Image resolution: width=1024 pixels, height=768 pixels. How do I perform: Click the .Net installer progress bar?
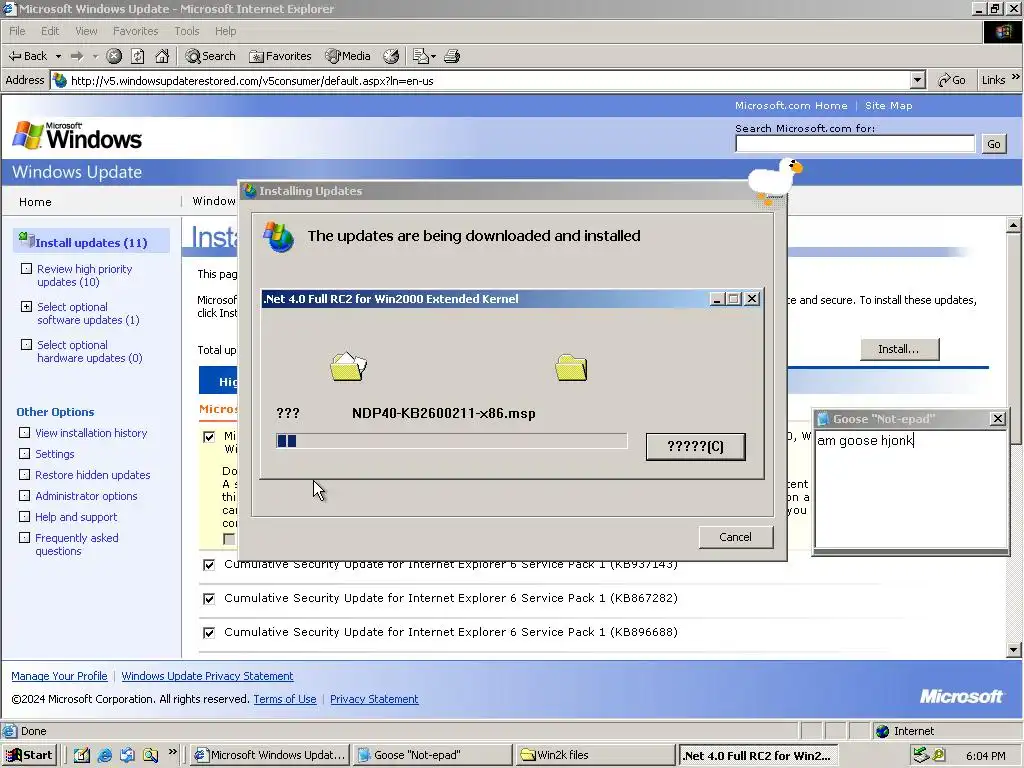pos(451,441)
